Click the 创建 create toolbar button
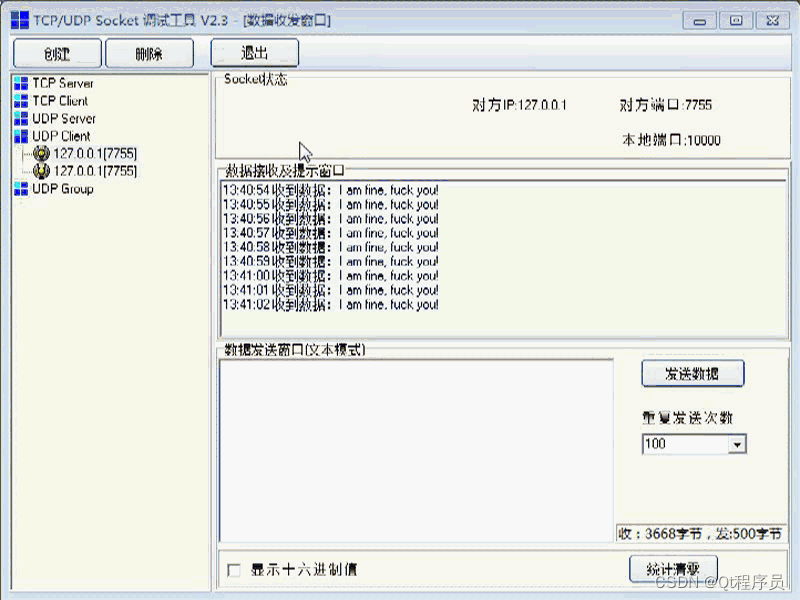The height and width of the screenshot is (600, 800). tap(56, 53)
